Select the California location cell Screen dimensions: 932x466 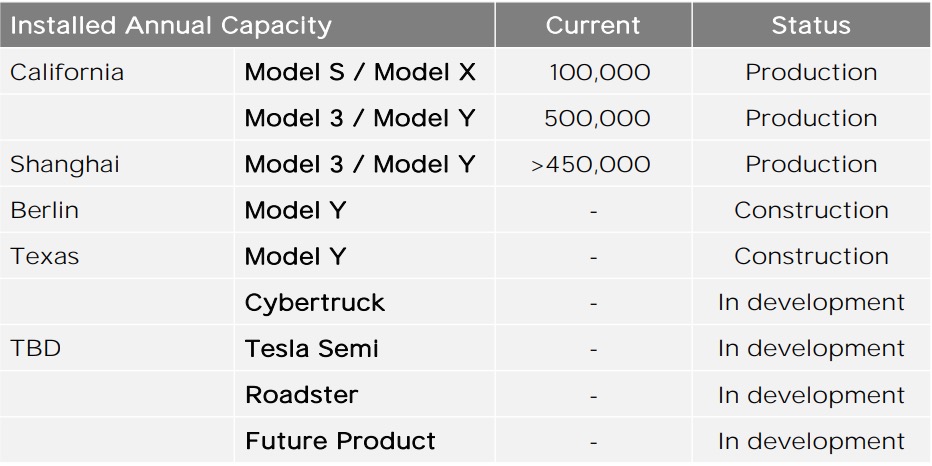tap(67, 73)
